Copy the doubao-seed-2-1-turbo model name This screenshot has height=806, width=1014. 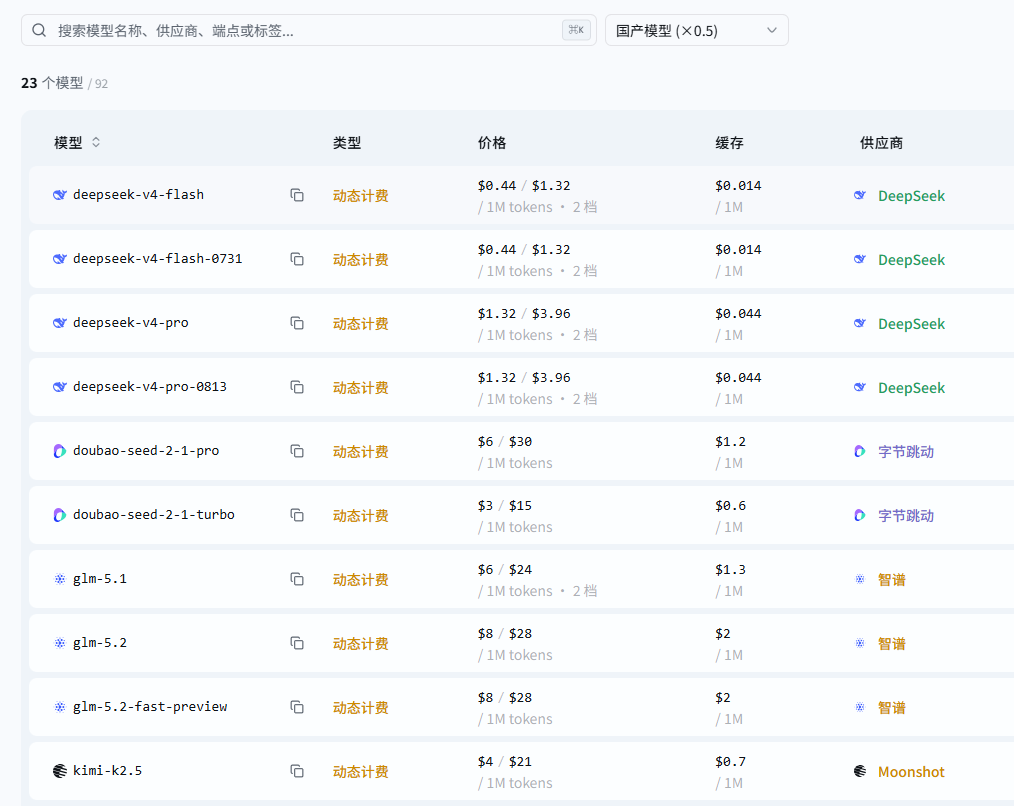(x=297, y=515)
